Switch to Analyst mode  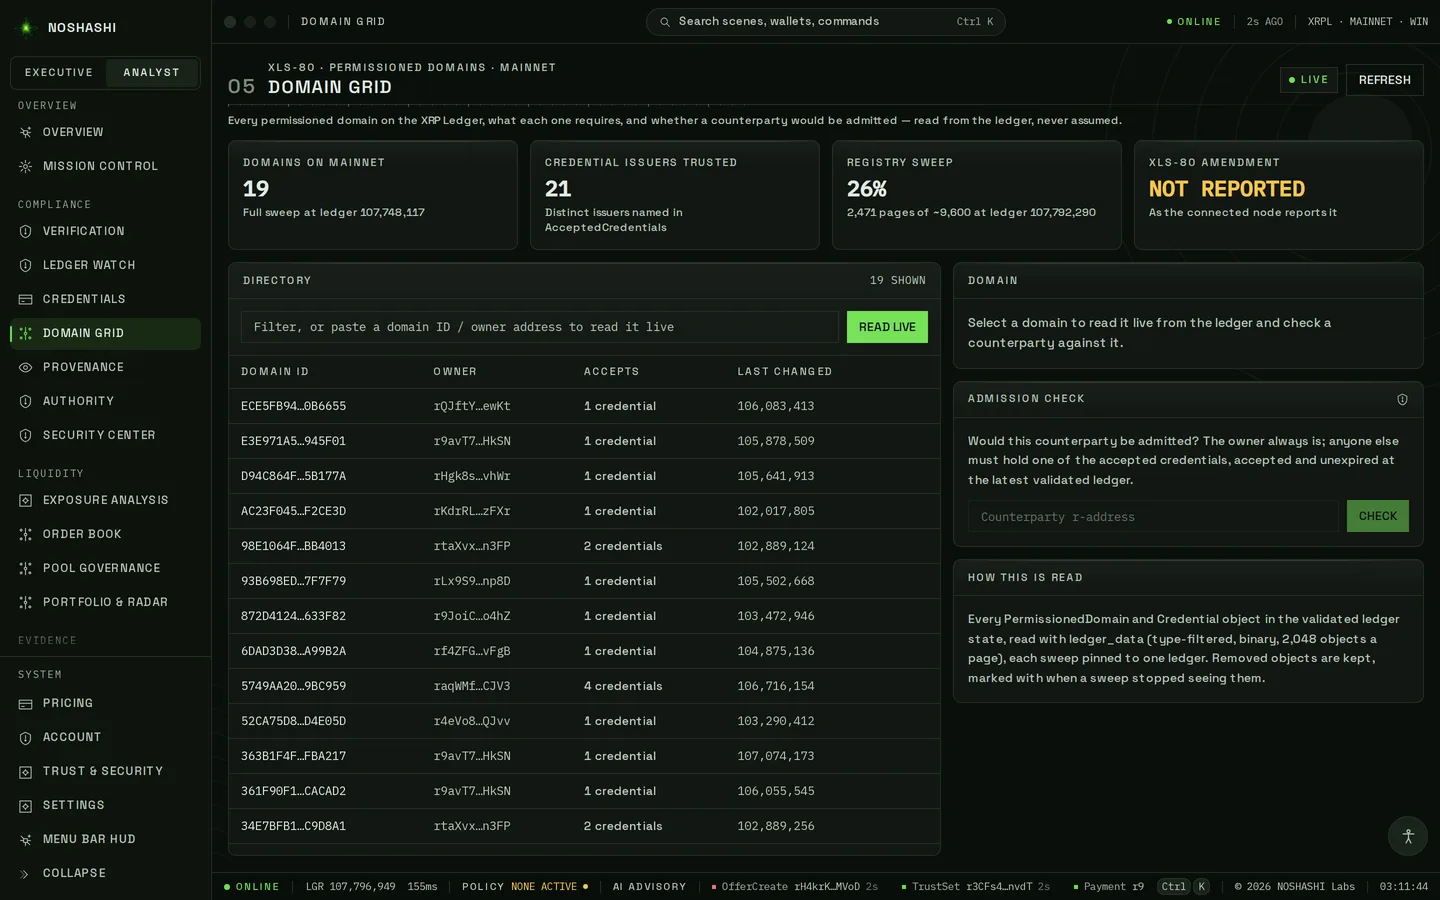[x=152, y=73]
